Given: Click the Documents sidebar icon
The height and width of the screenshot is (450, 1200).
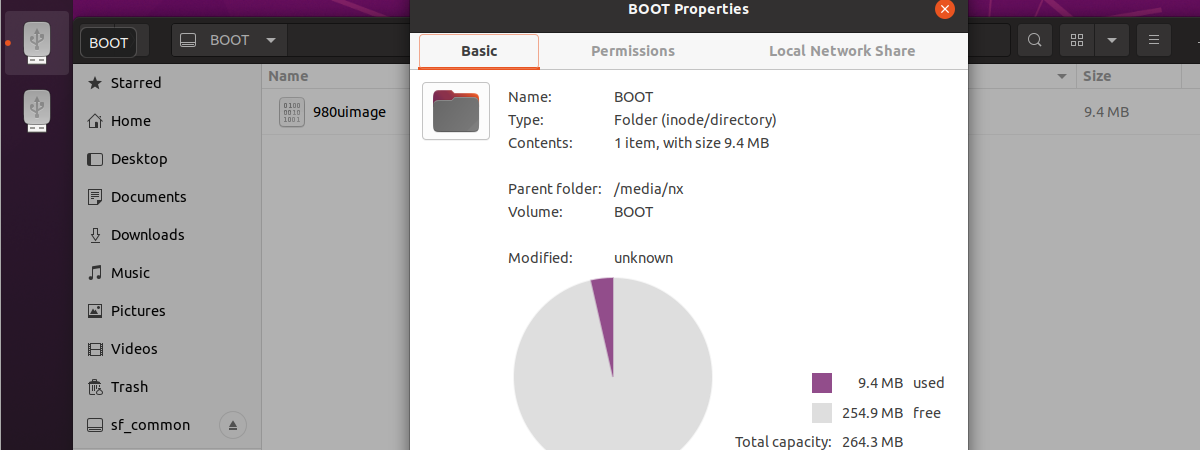Looking at the screenshot, I should pyautogui.click(x=95, y=197).
